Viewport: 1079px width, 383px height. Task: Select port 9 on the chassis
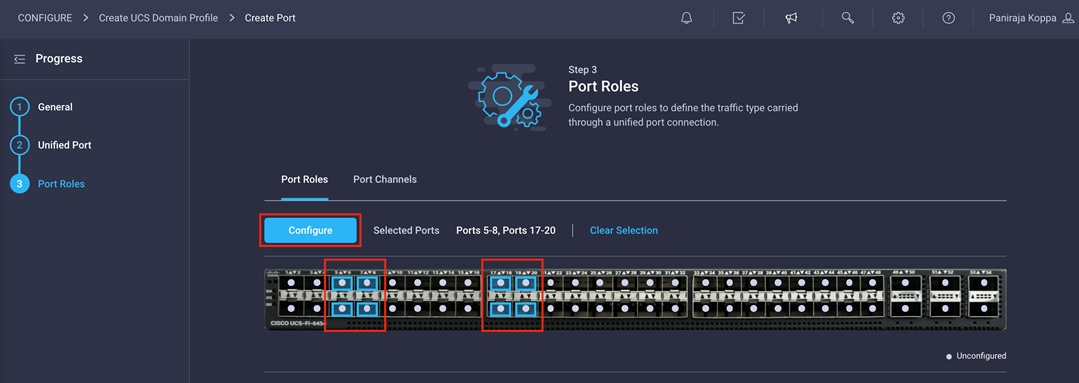(x=393, y=283)
